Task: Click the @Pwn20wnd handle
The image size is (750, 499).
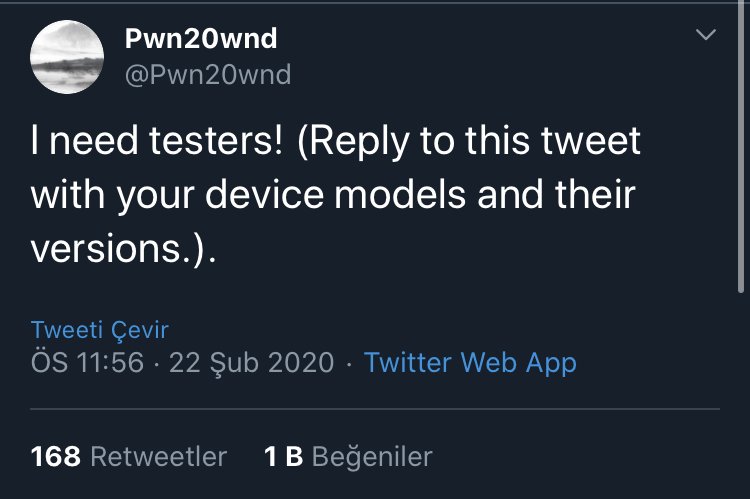Action: pyautogui.click(x=207, y=74)
